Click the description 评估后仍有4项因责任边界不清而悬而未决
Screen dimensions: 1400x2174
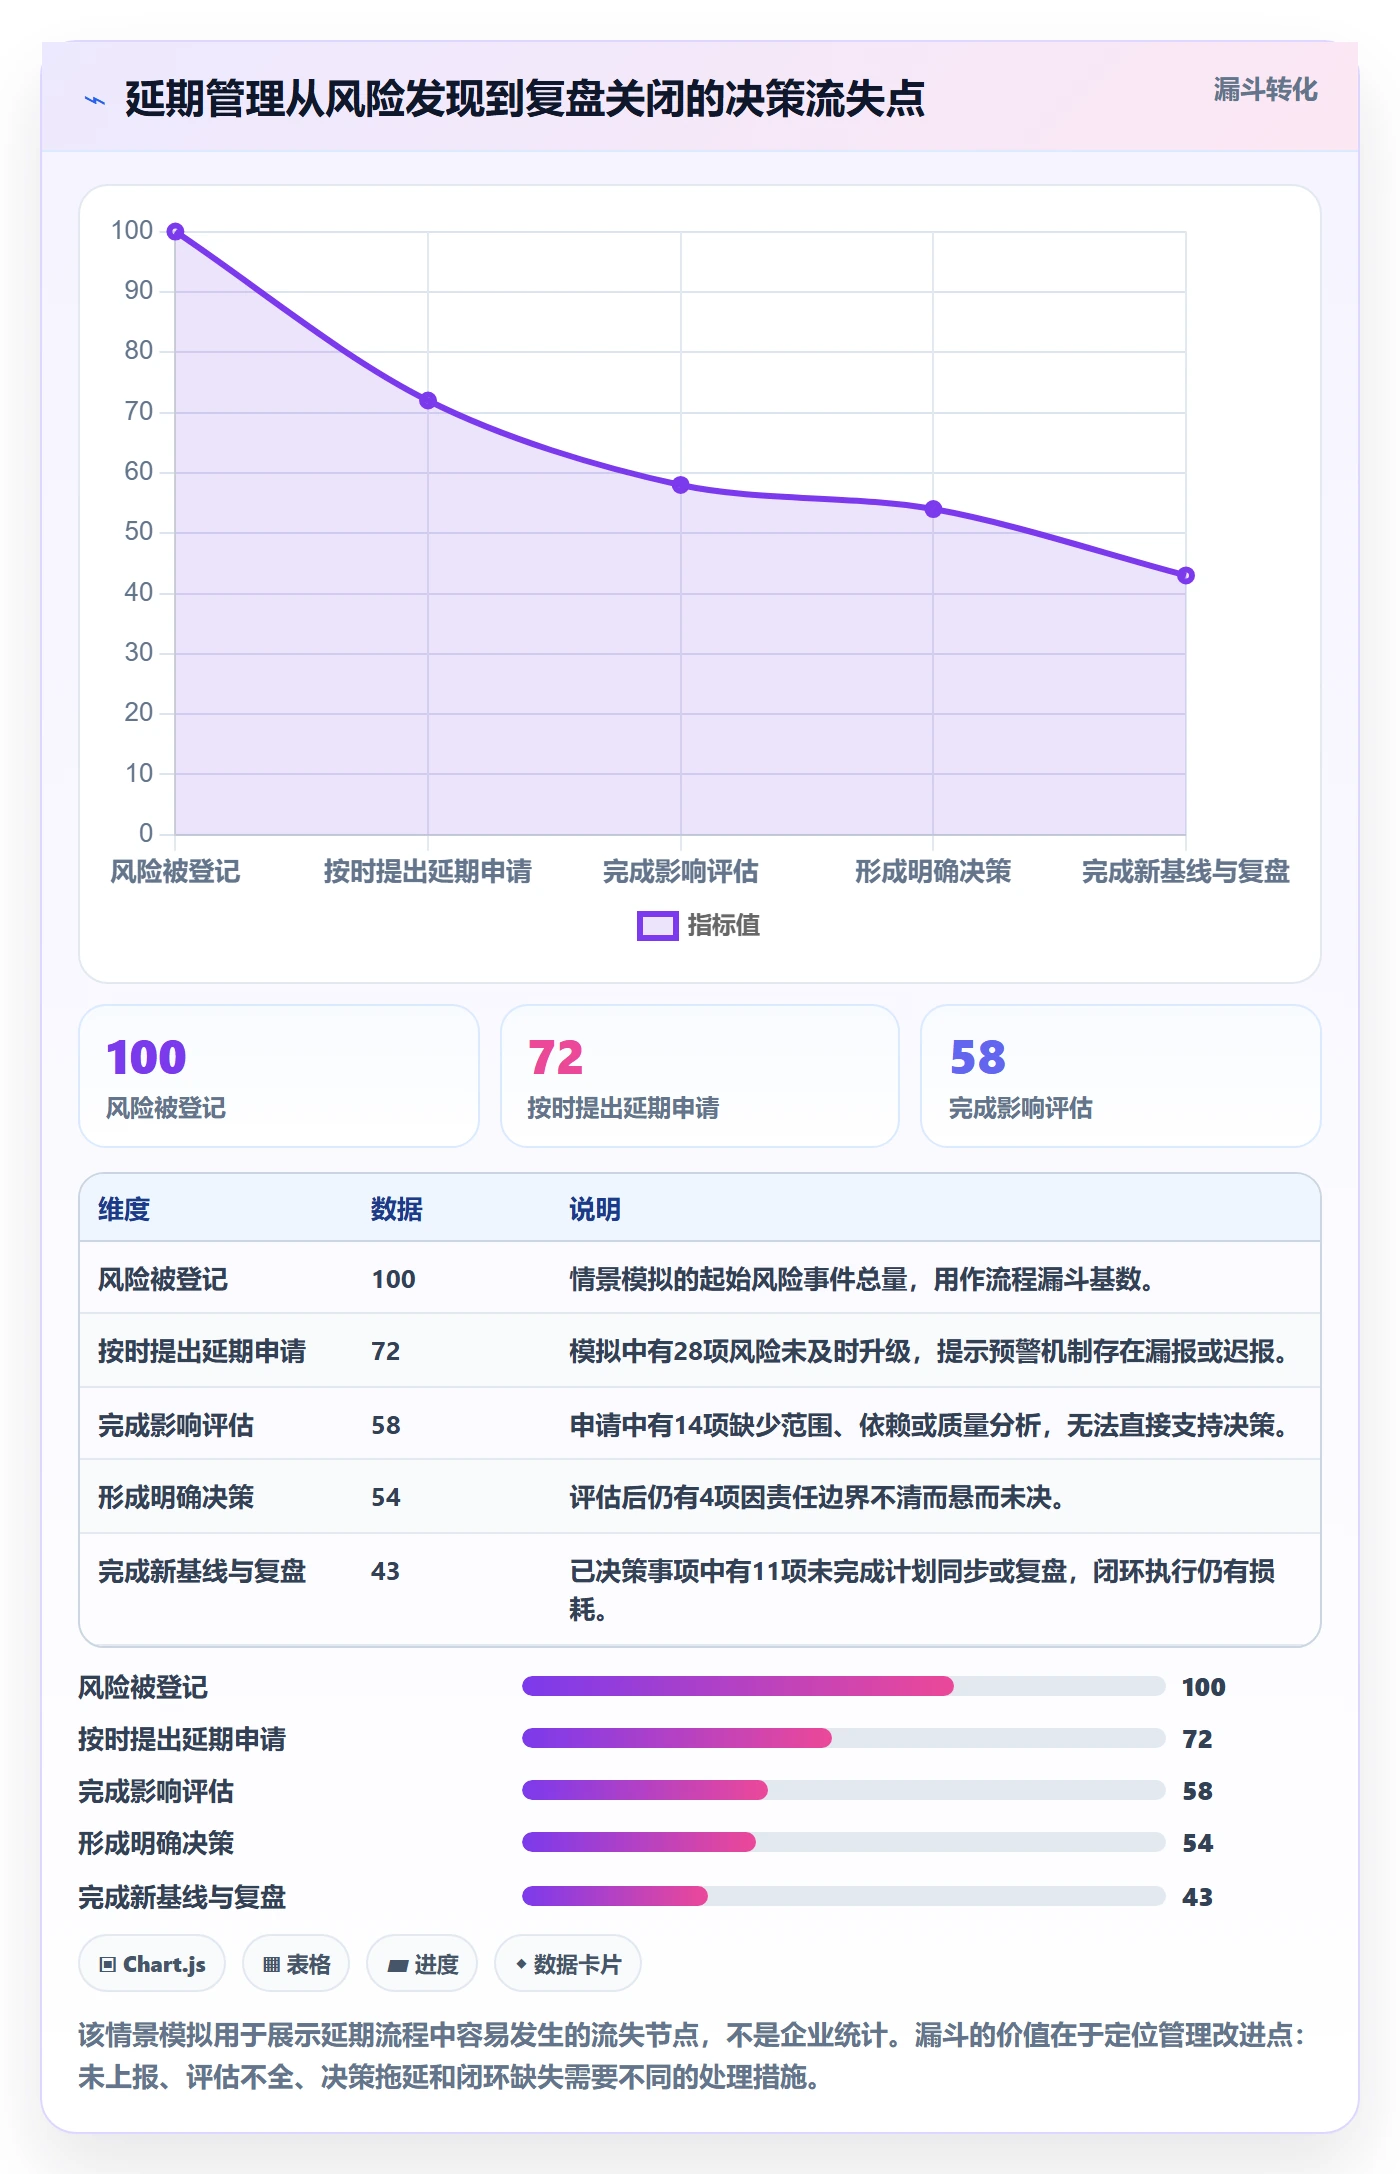pos(816,1497)
